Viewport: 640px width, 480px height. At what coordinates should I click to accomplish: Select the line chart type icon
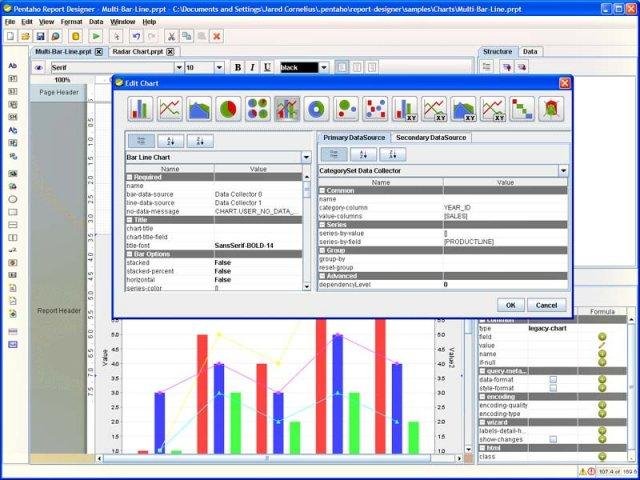click(170, 109)
